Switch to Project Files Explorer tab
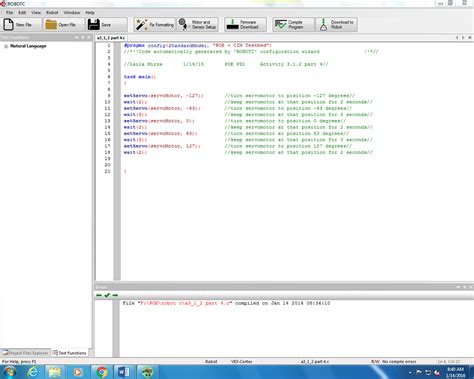Viewport: 474px width, 379px height. (26, 353)
